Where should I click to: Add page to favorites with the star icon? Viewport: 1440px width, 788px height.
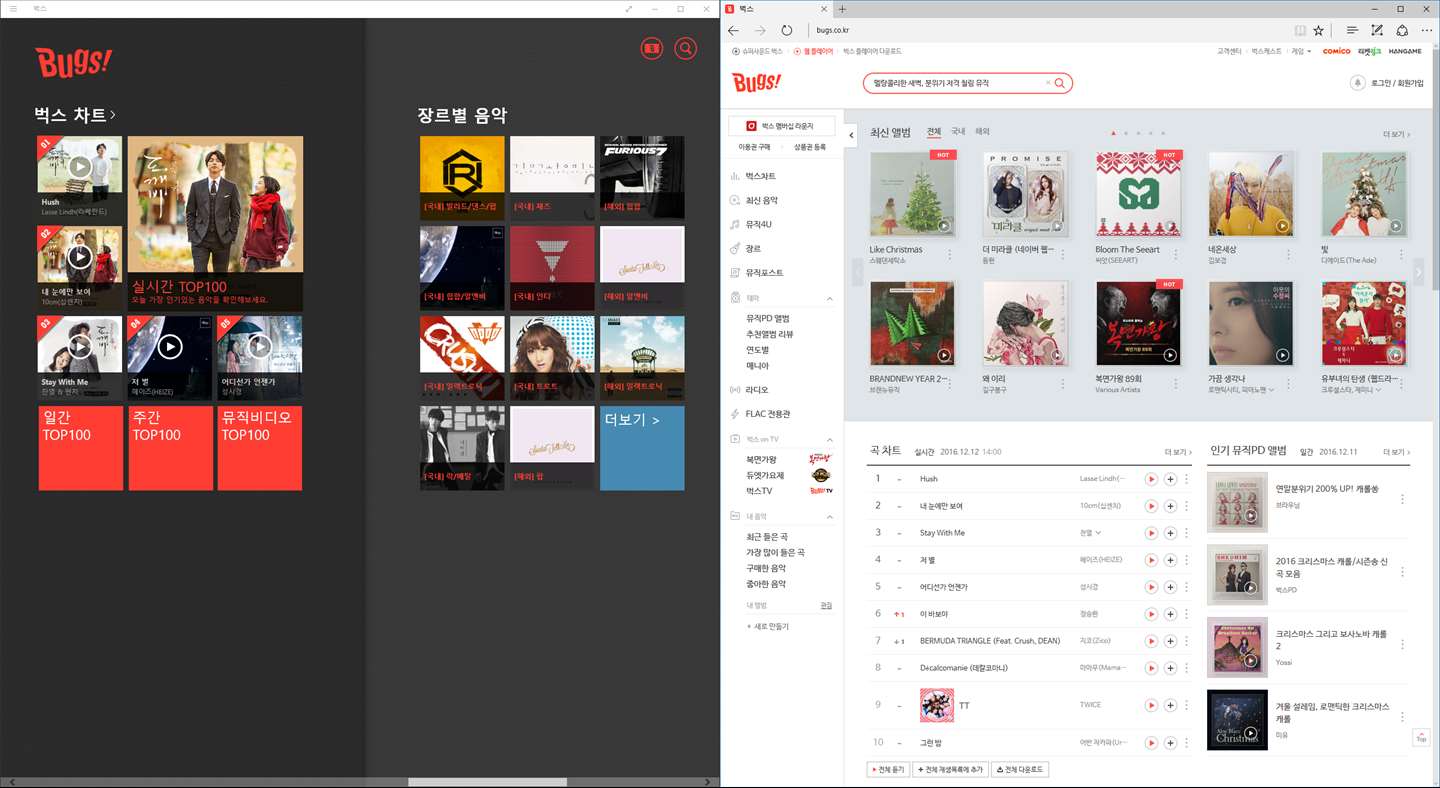click(x=1319, y=30)
